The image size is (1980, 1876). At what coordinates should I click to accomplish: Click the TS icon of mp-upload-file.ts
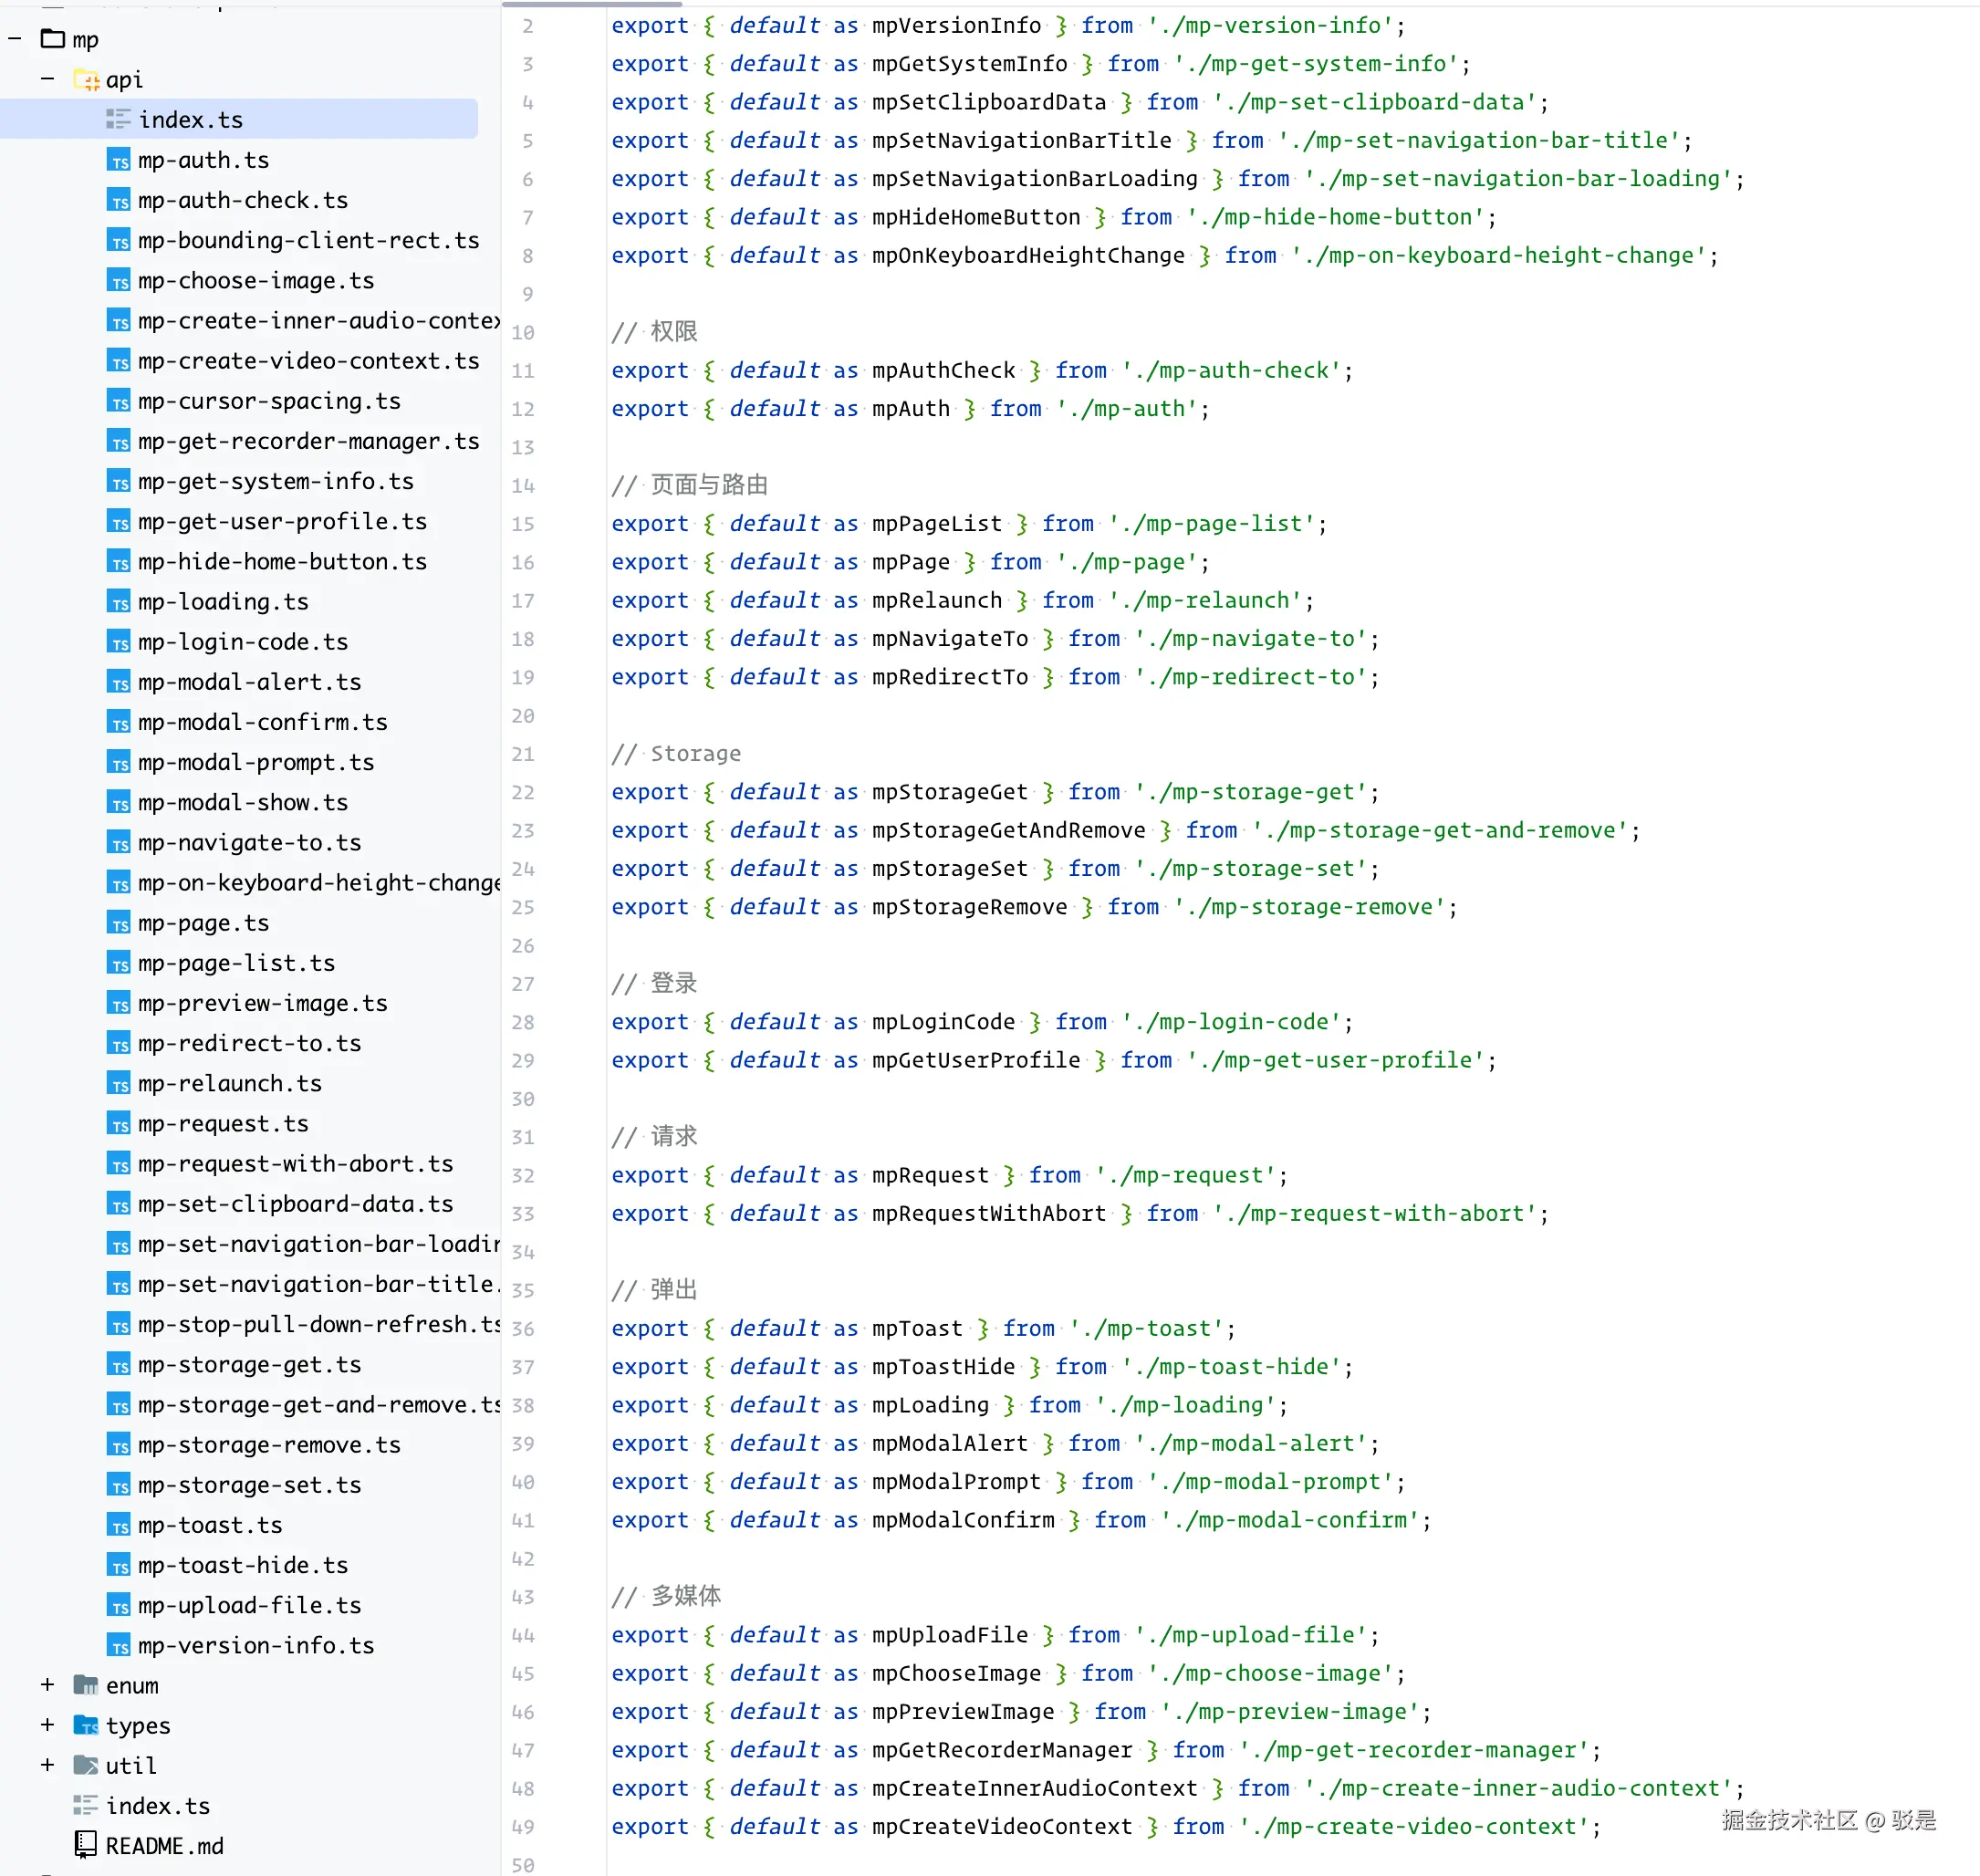pyautogui.click(x=119, y=1605)
